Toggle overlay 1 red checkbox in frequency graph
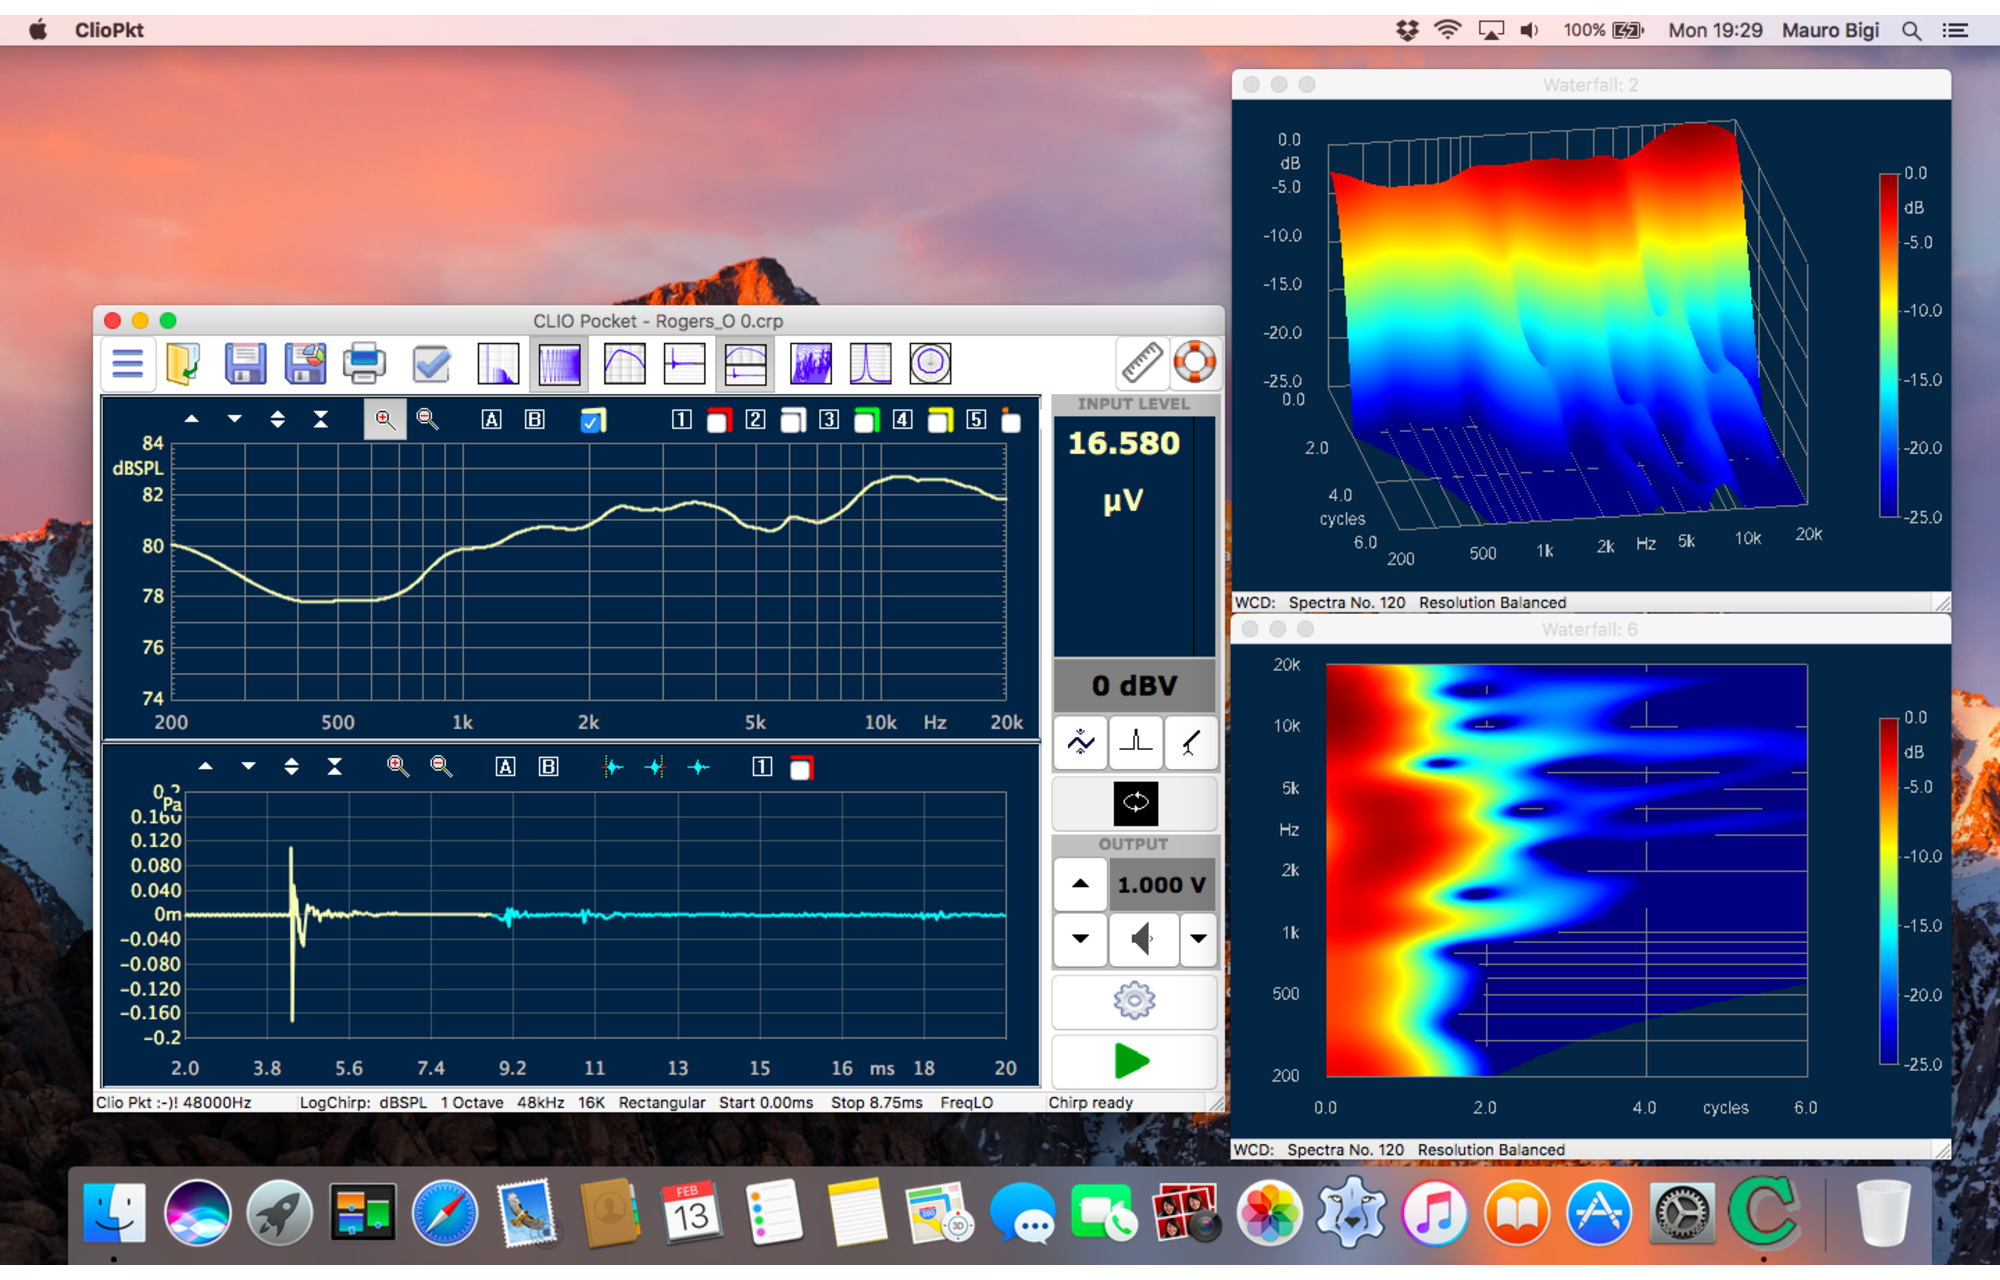This screenshot has width=2000, height=1280. click(718, 421)
